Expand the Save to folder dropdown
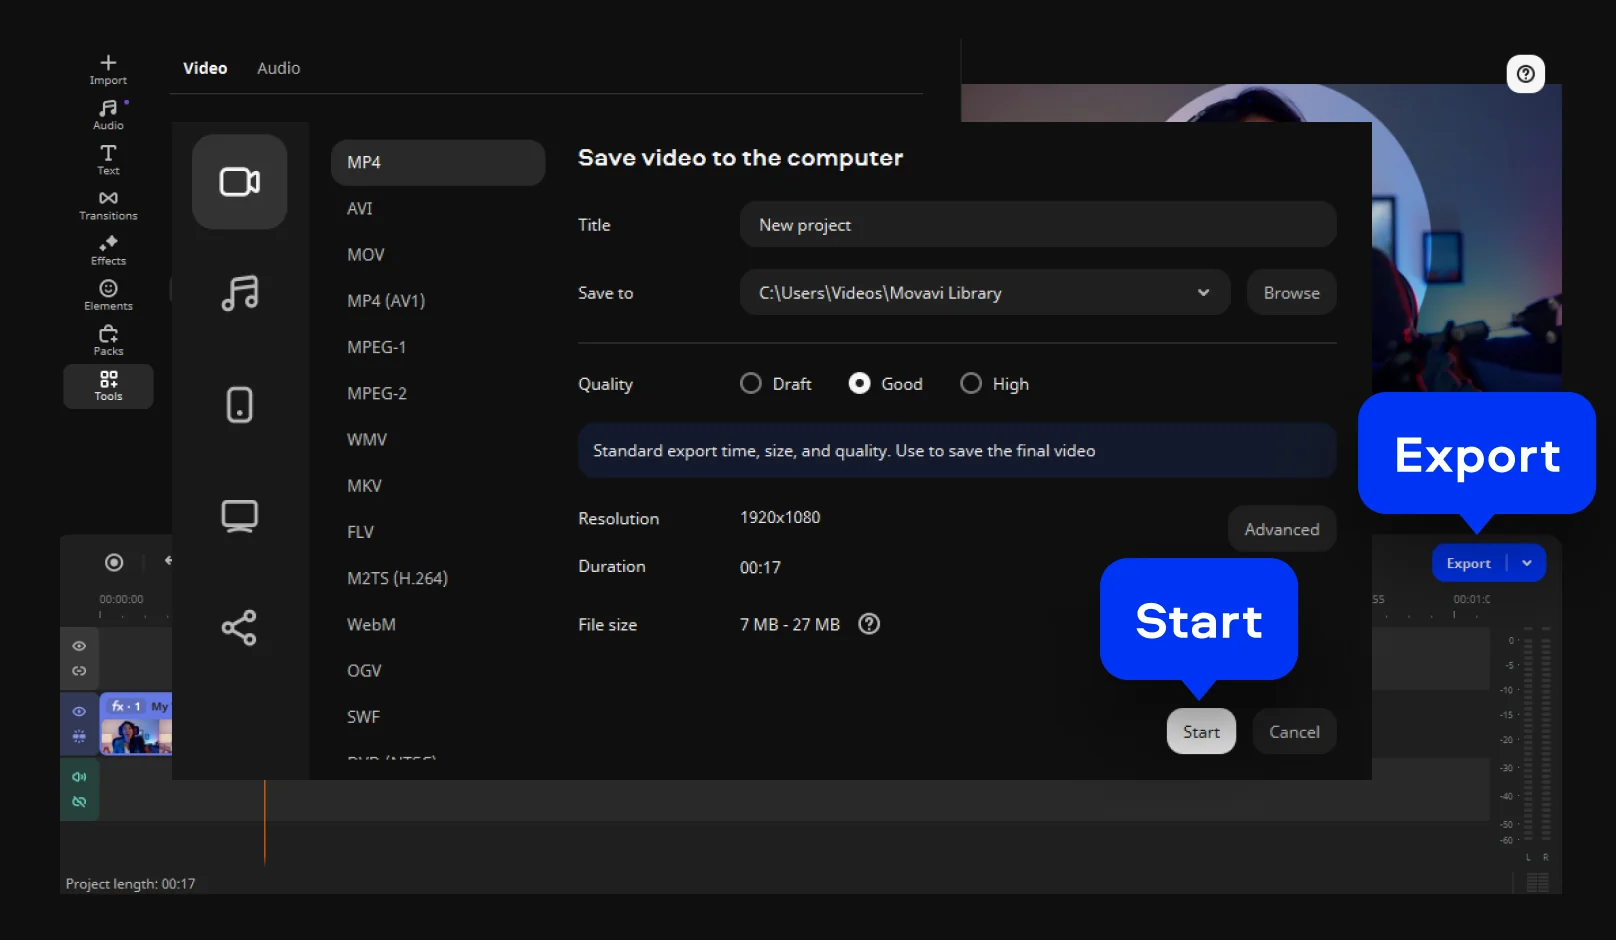The width and height of the screenshot is (1616, 940). 1203,293
